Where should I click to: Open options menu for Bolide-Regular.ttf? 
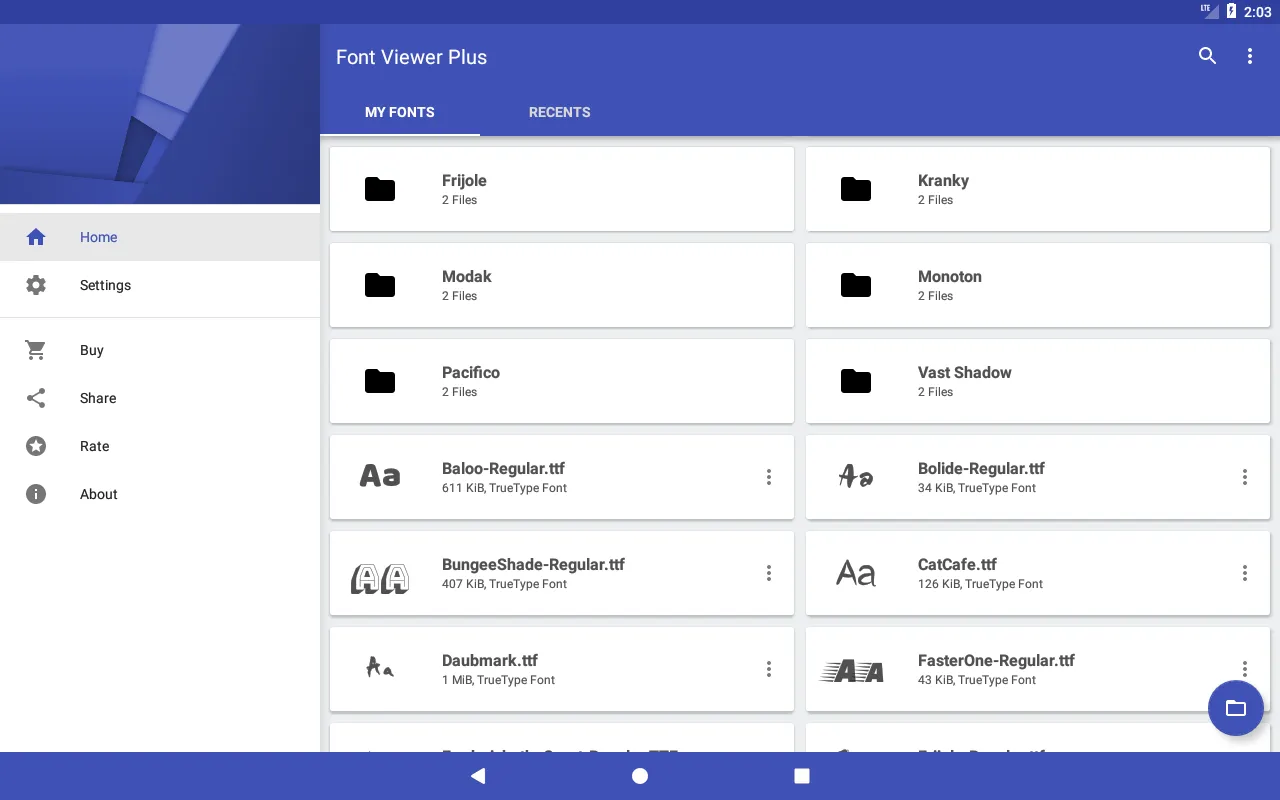click(x=1244, y=477)
